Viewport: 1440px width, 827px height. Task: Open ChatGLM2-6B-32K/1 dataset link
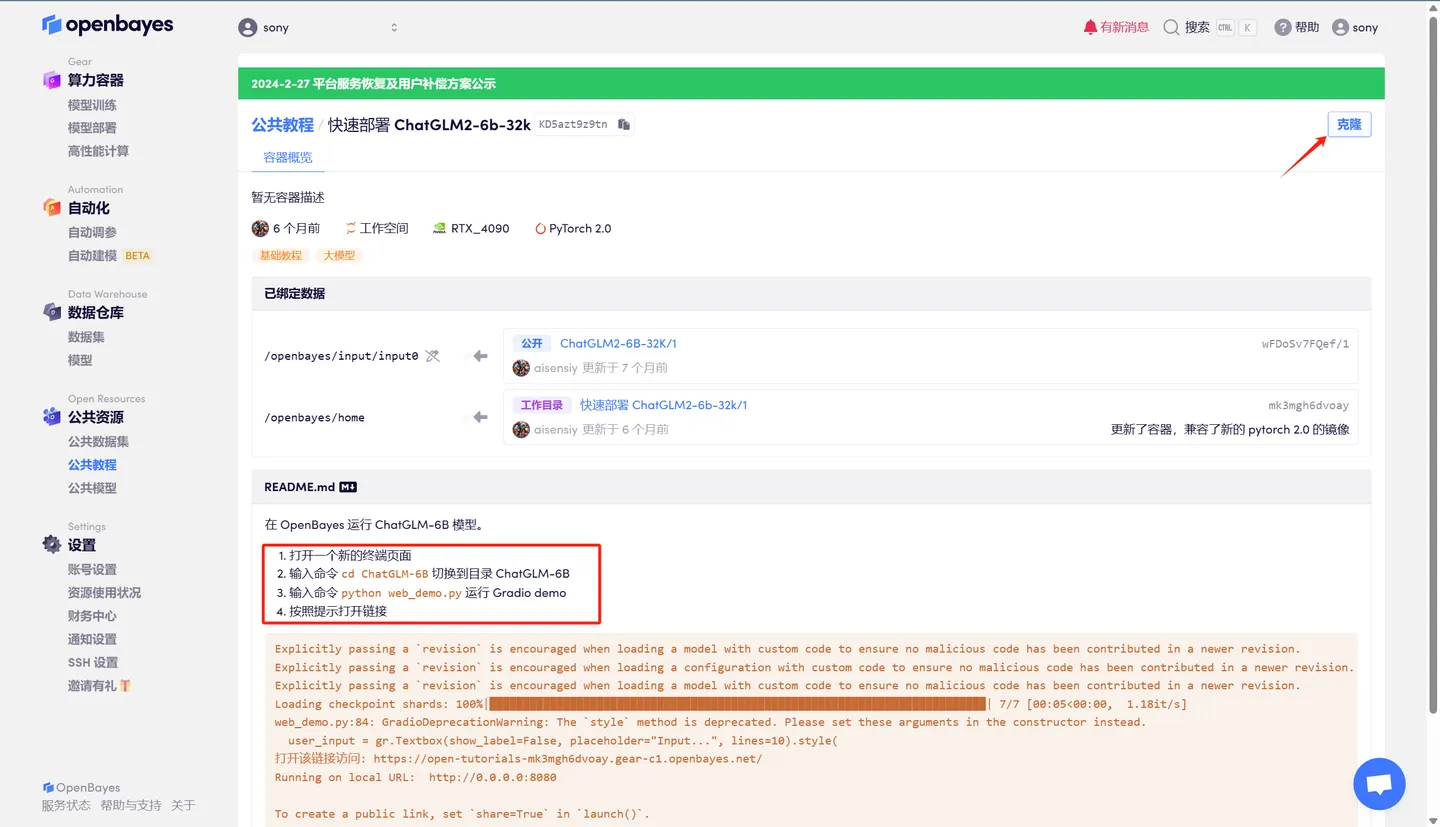pos(618,343)
